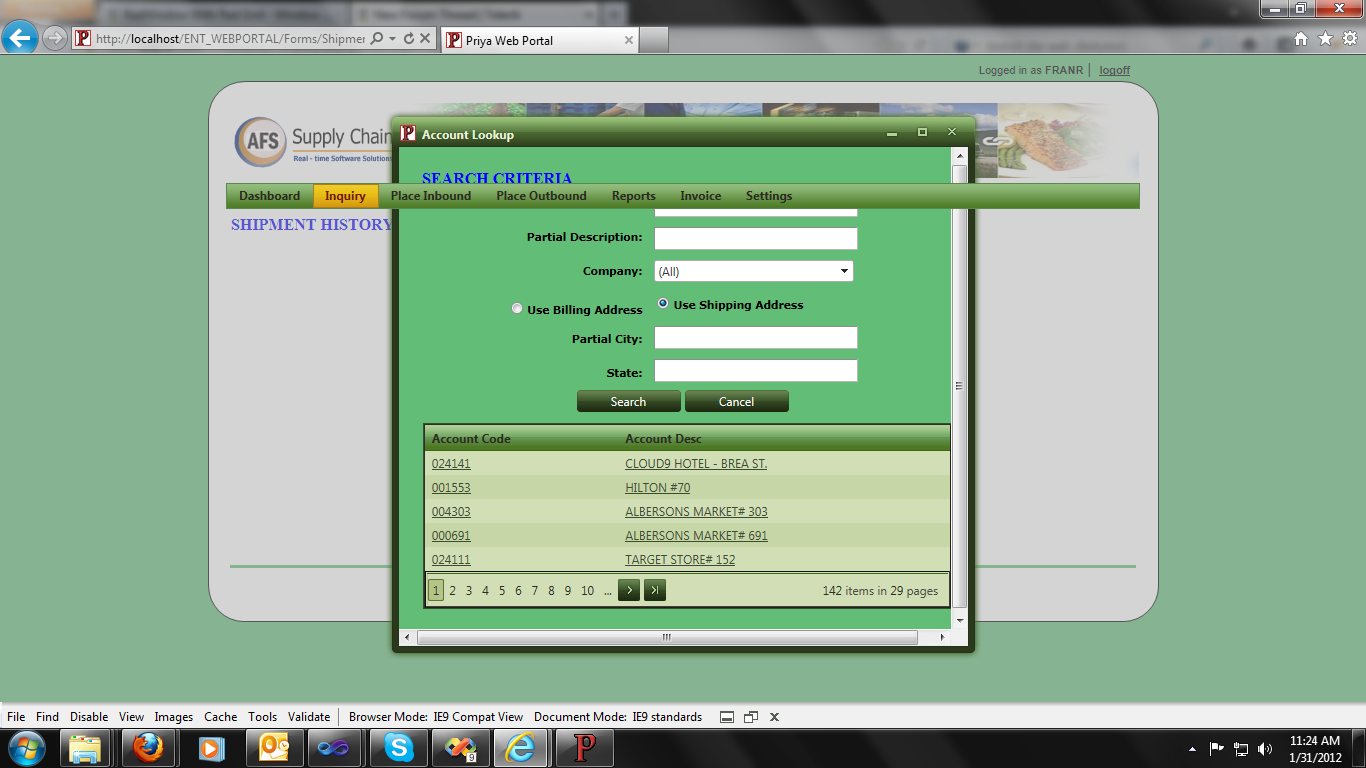Open the Settings menu
This screenshot has width=1366, height=768.
tap(769, 196)
